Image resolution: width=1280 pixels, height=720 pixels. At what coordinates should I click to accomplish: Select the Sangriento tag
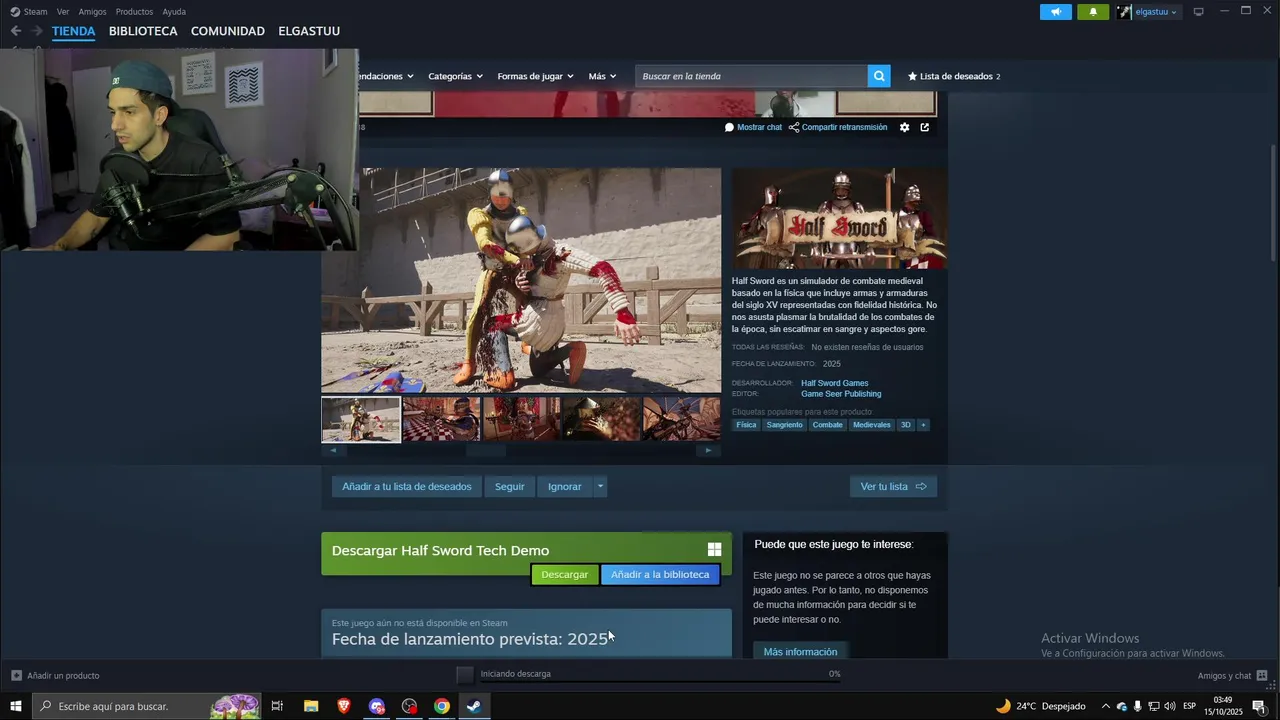784,425
